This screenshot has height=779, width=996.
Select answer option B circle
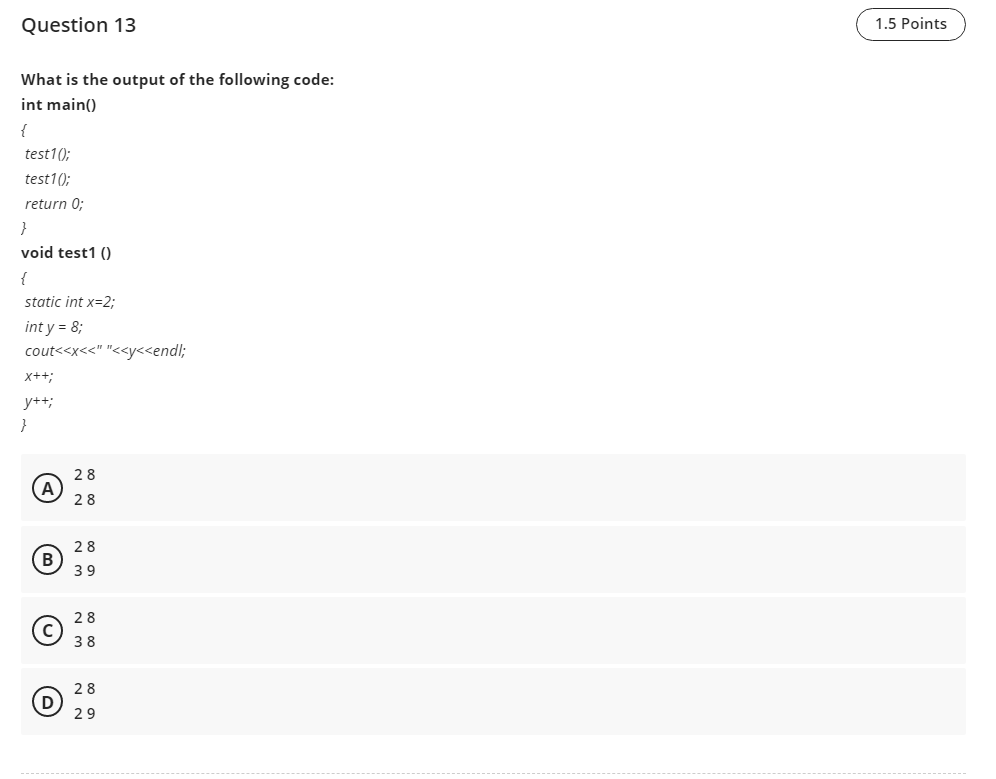pyautogui.click(x=47, y=559)
